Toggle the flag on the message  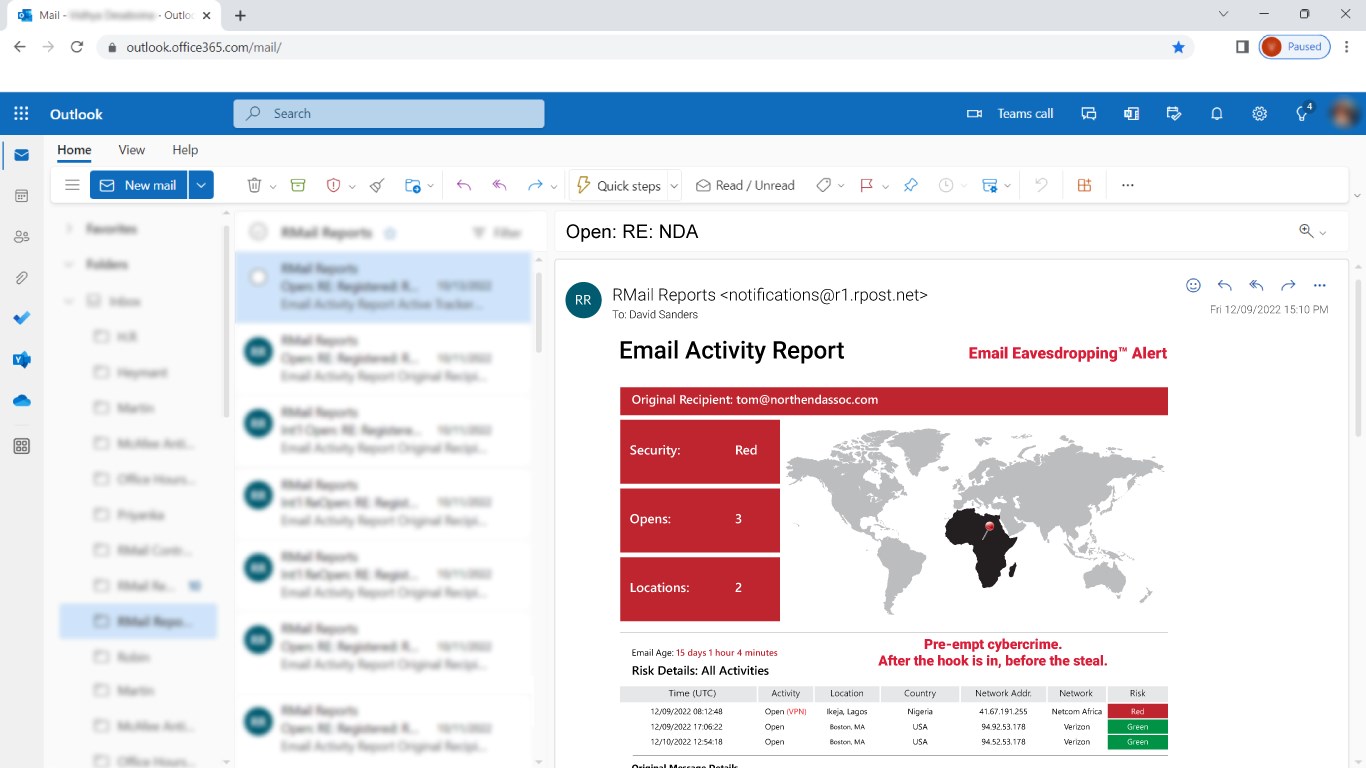click(866, 185)
